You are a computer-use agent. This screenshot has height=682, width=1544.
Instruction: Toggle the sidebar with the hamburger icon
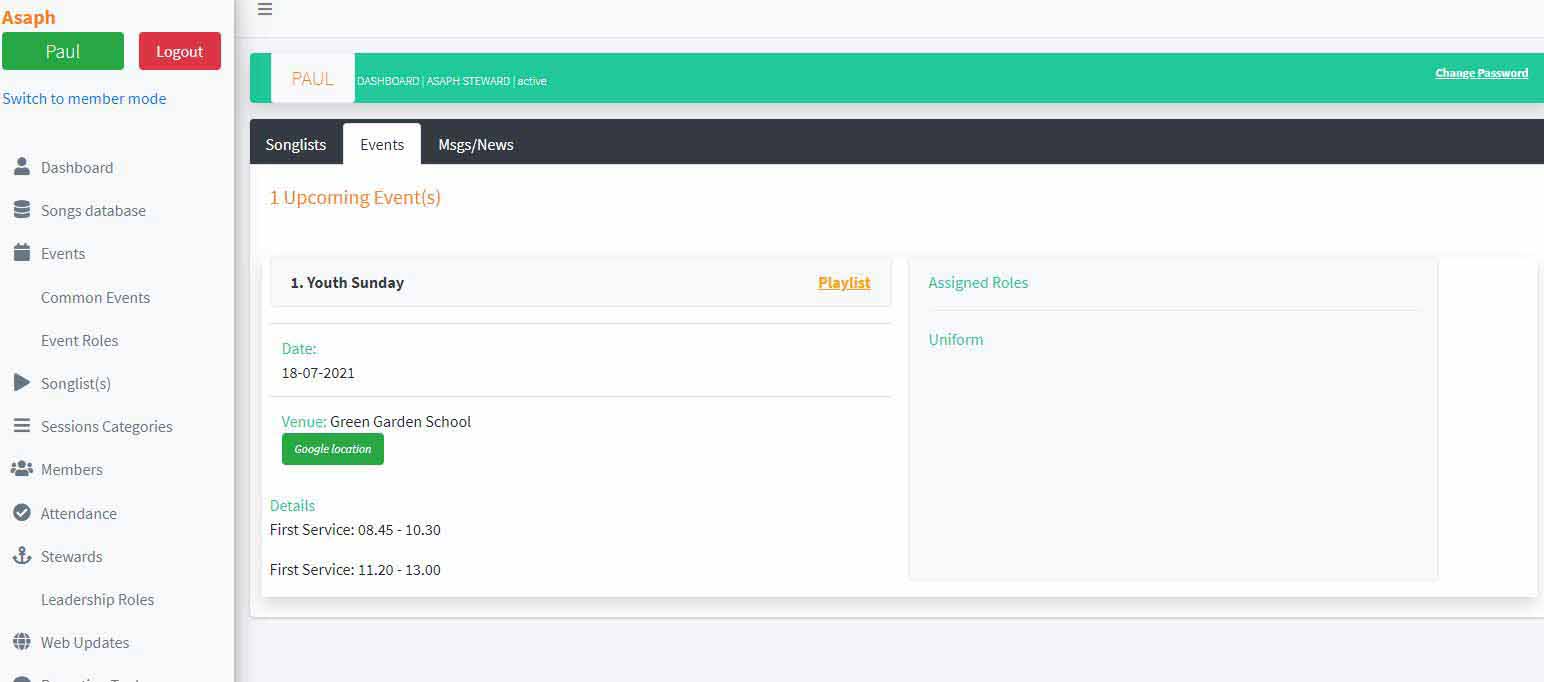click(264, 9)
